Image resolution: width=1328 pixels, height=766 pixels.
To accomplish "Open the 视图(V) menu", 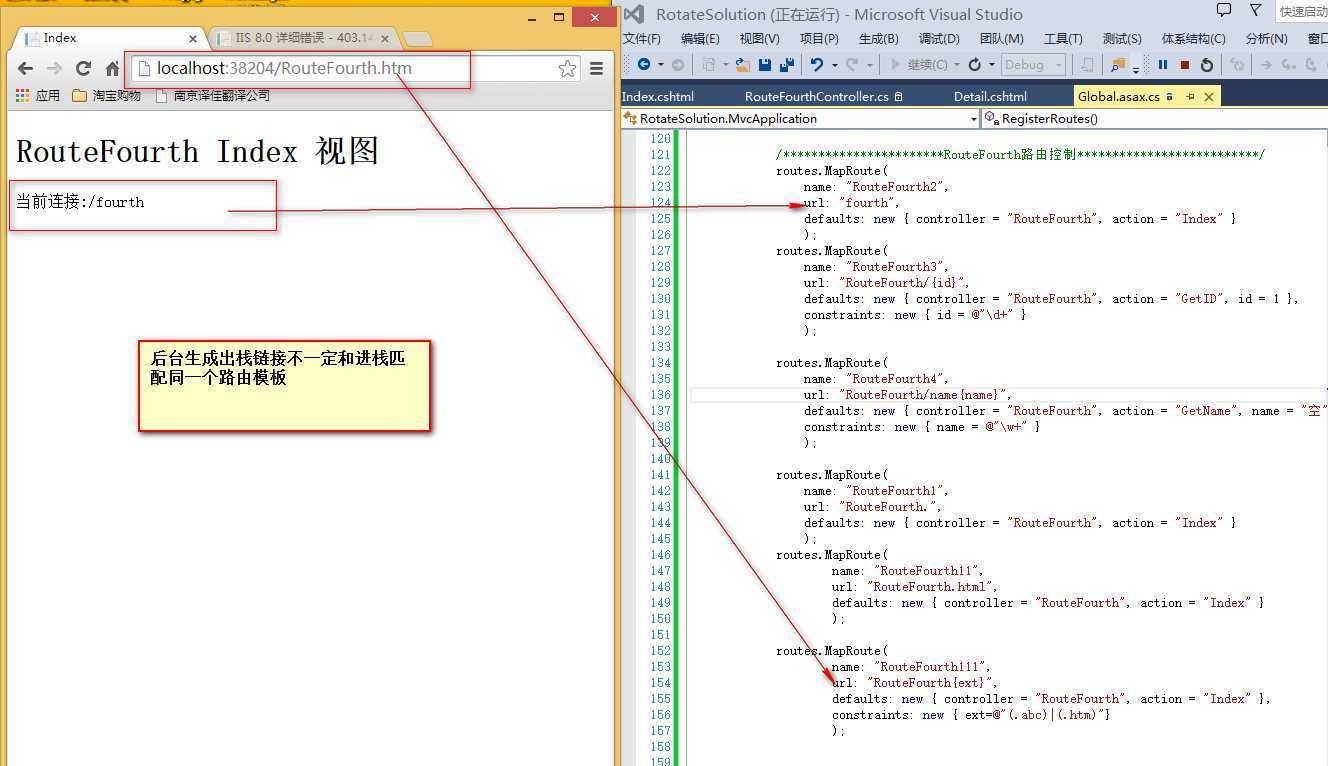I will [x=760, y=38].
